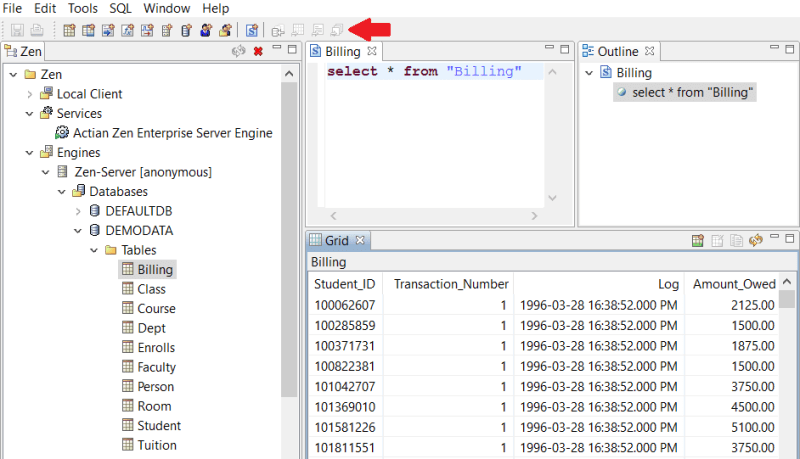
Task: Open the SQL menu
Action: [x=120, y=8]
